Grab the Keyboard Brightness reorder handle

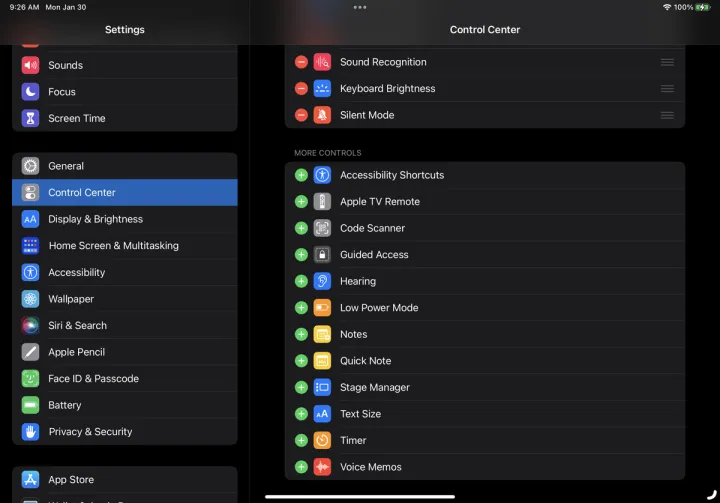pyautogui.click(x=667, y=89)
